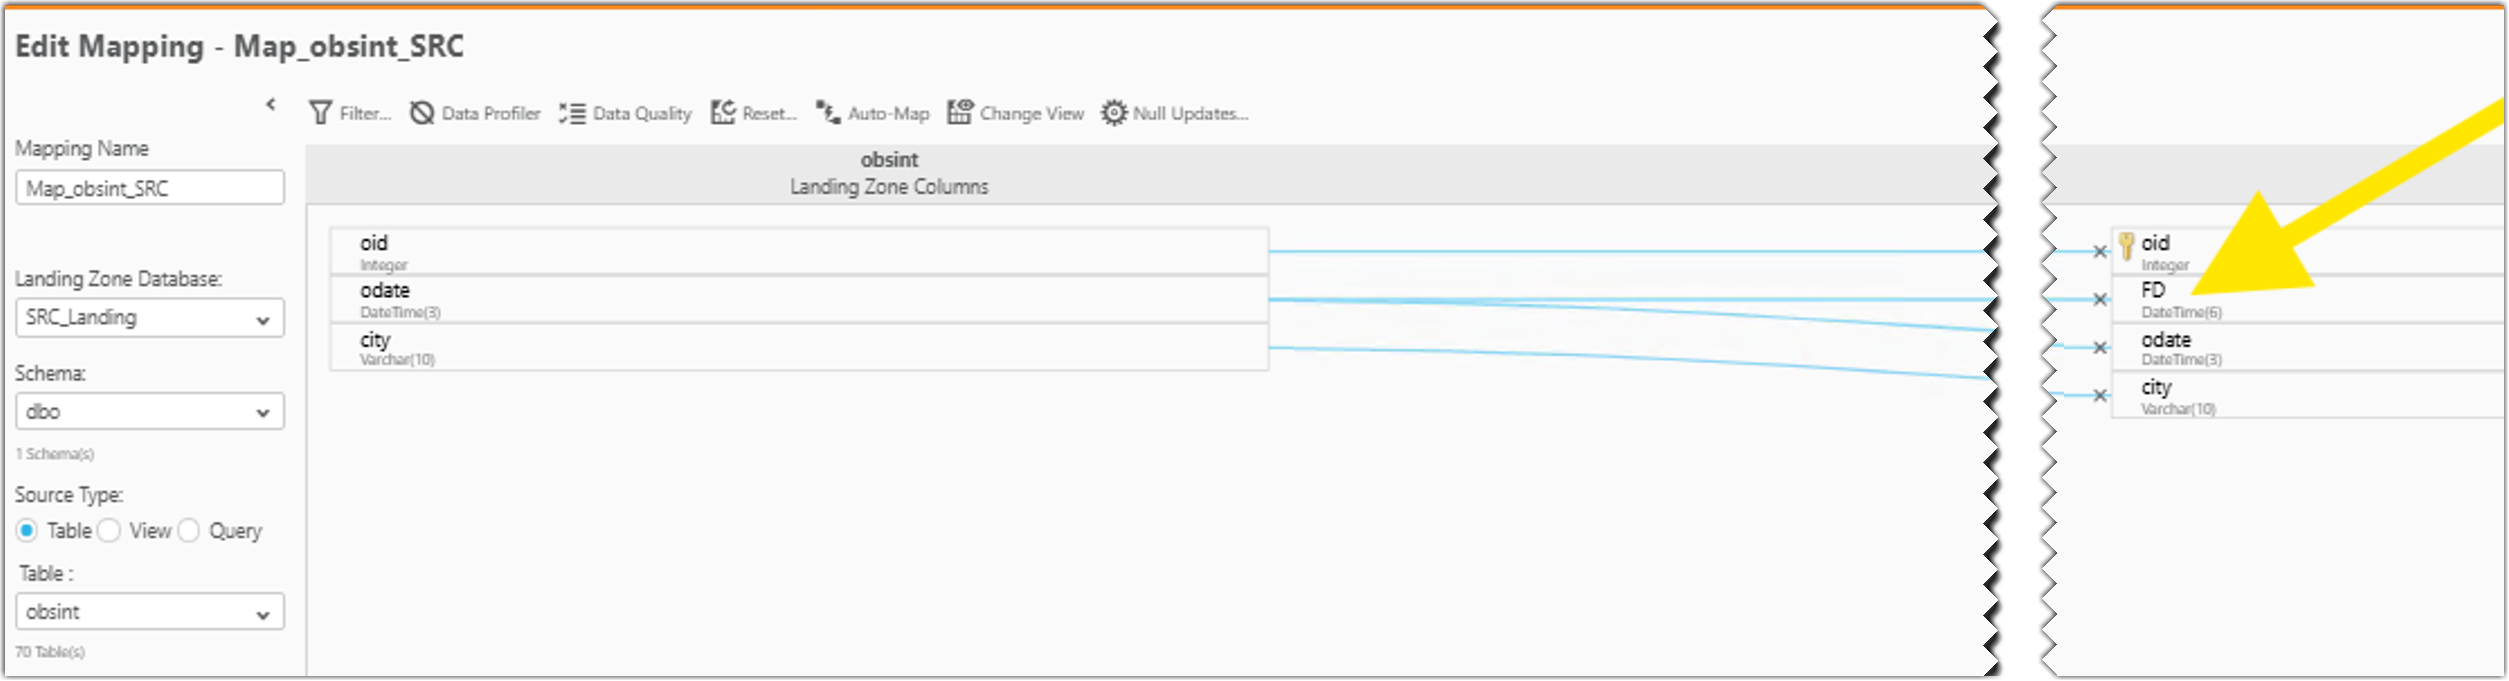Unmap the city target column

2100,395
